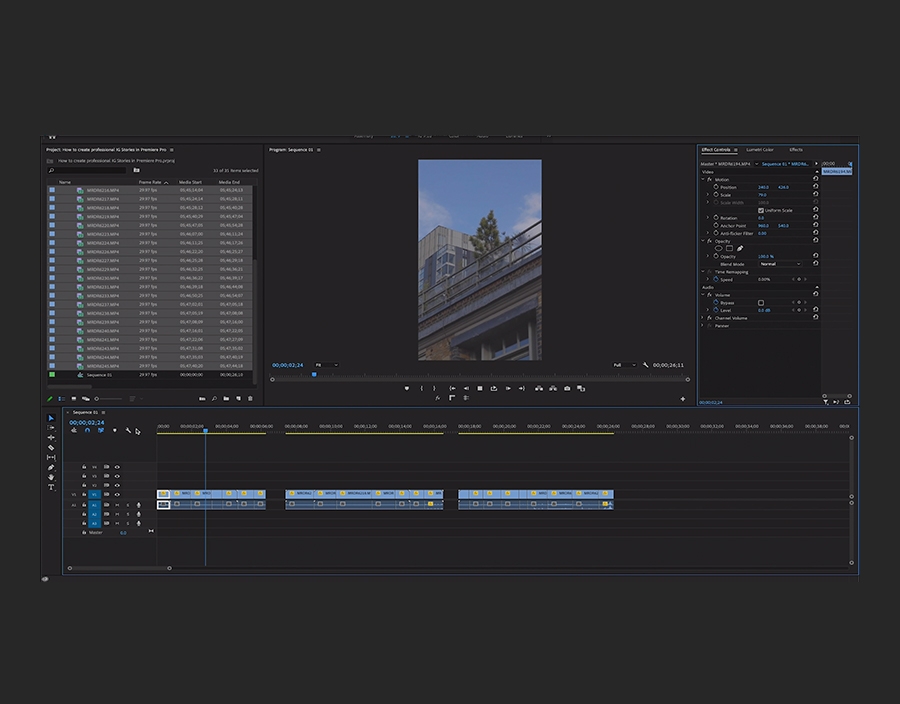Step forward one frame
The image size is (900, 704).
508,388
